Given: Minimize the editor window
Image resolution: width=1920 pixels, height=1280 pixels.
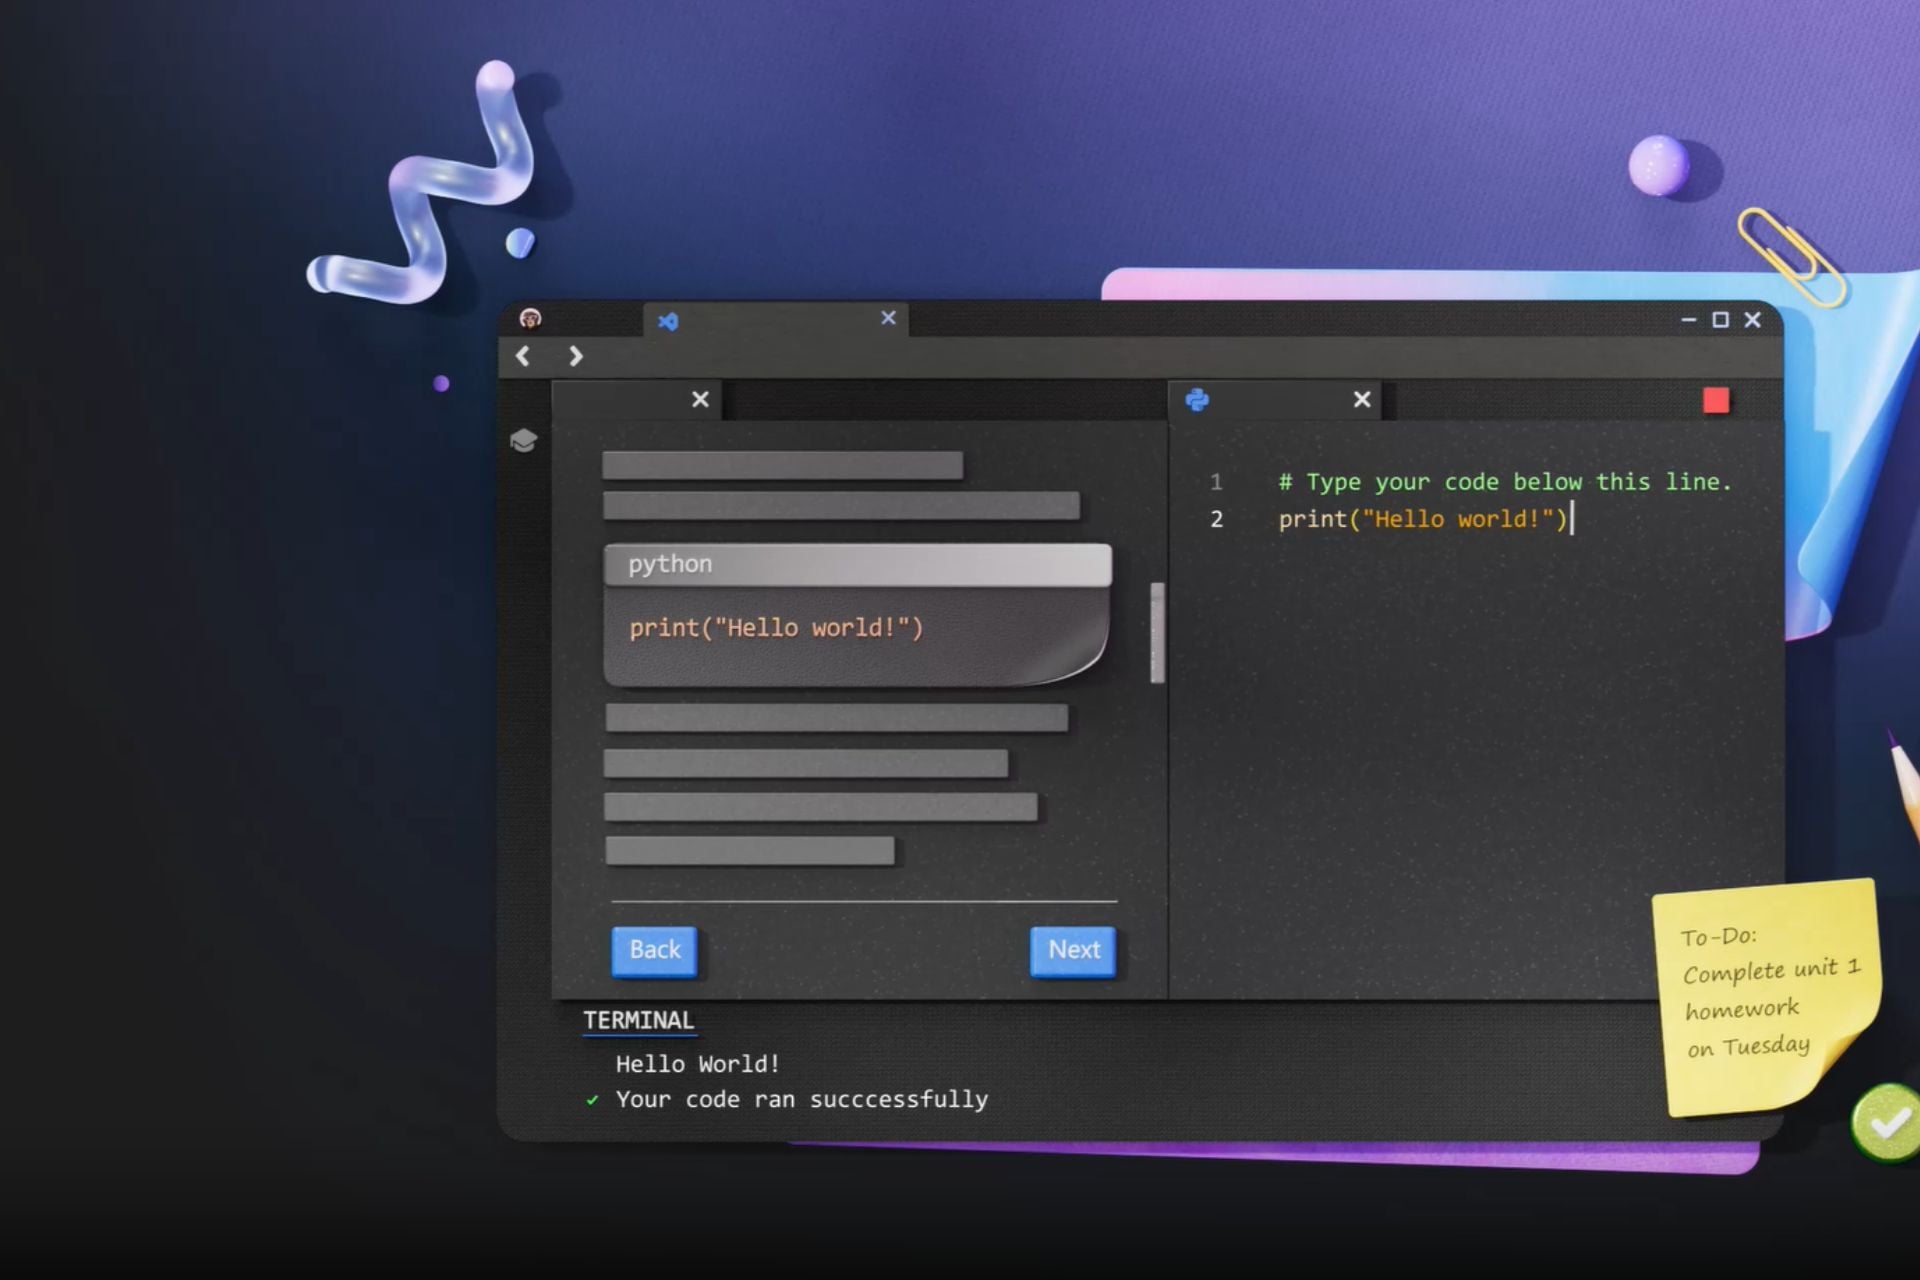Looking at the screenshot, I should 1688,320.
